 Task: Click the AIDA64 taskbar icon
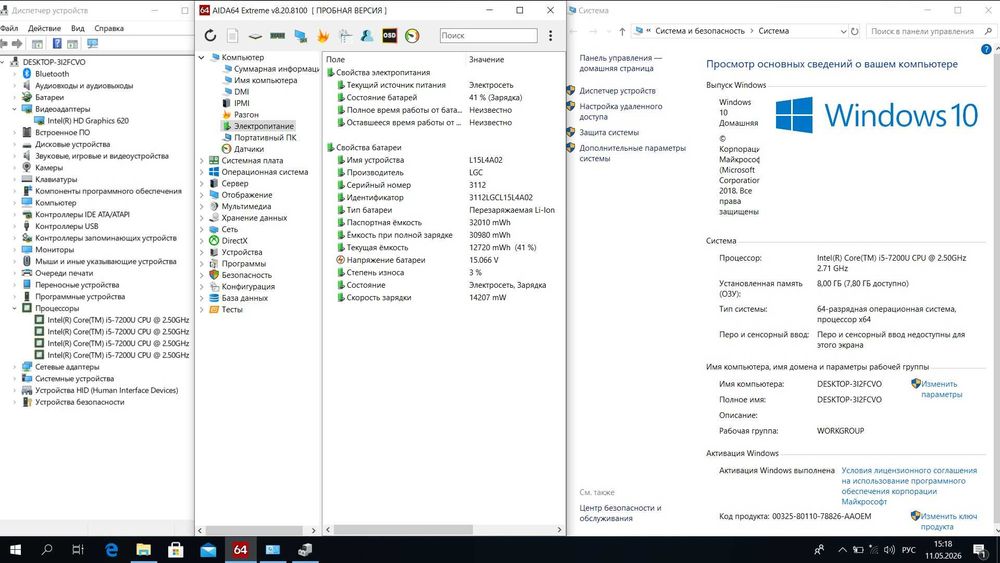240,549
